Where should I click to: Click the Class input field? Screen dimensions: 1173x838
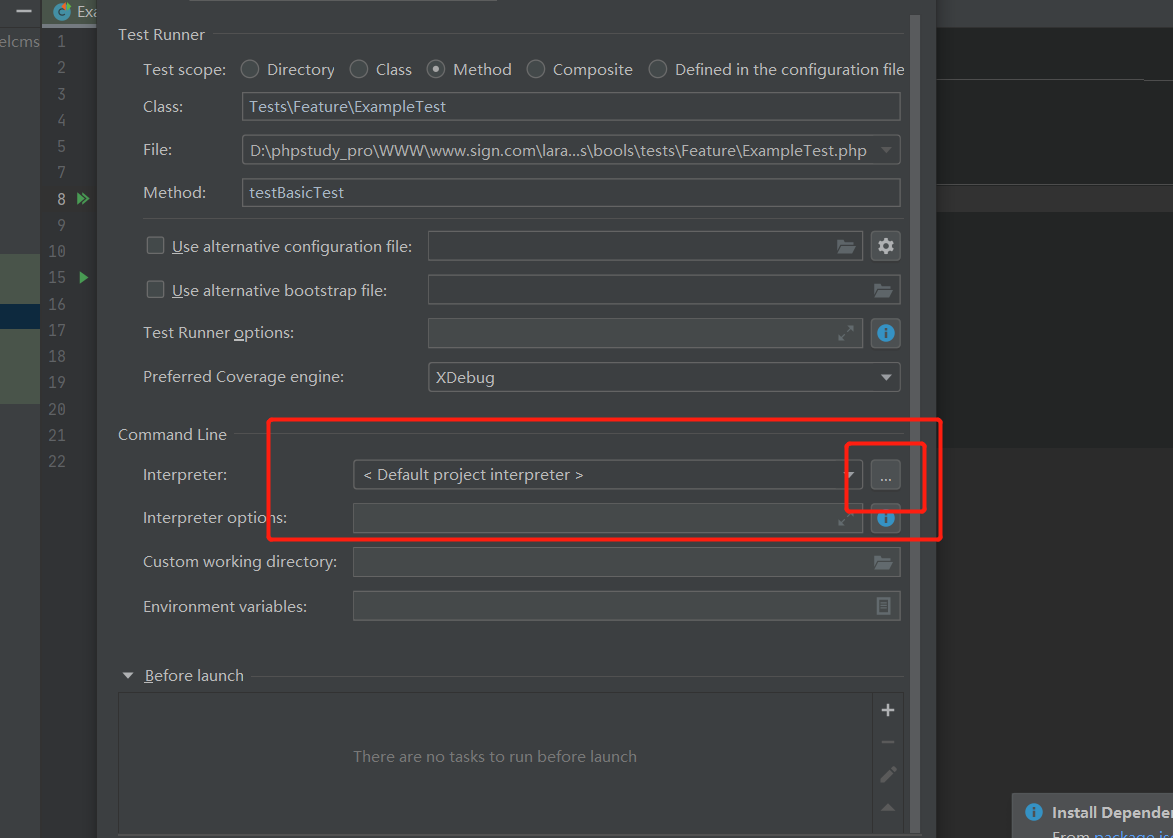coord(571,106)
